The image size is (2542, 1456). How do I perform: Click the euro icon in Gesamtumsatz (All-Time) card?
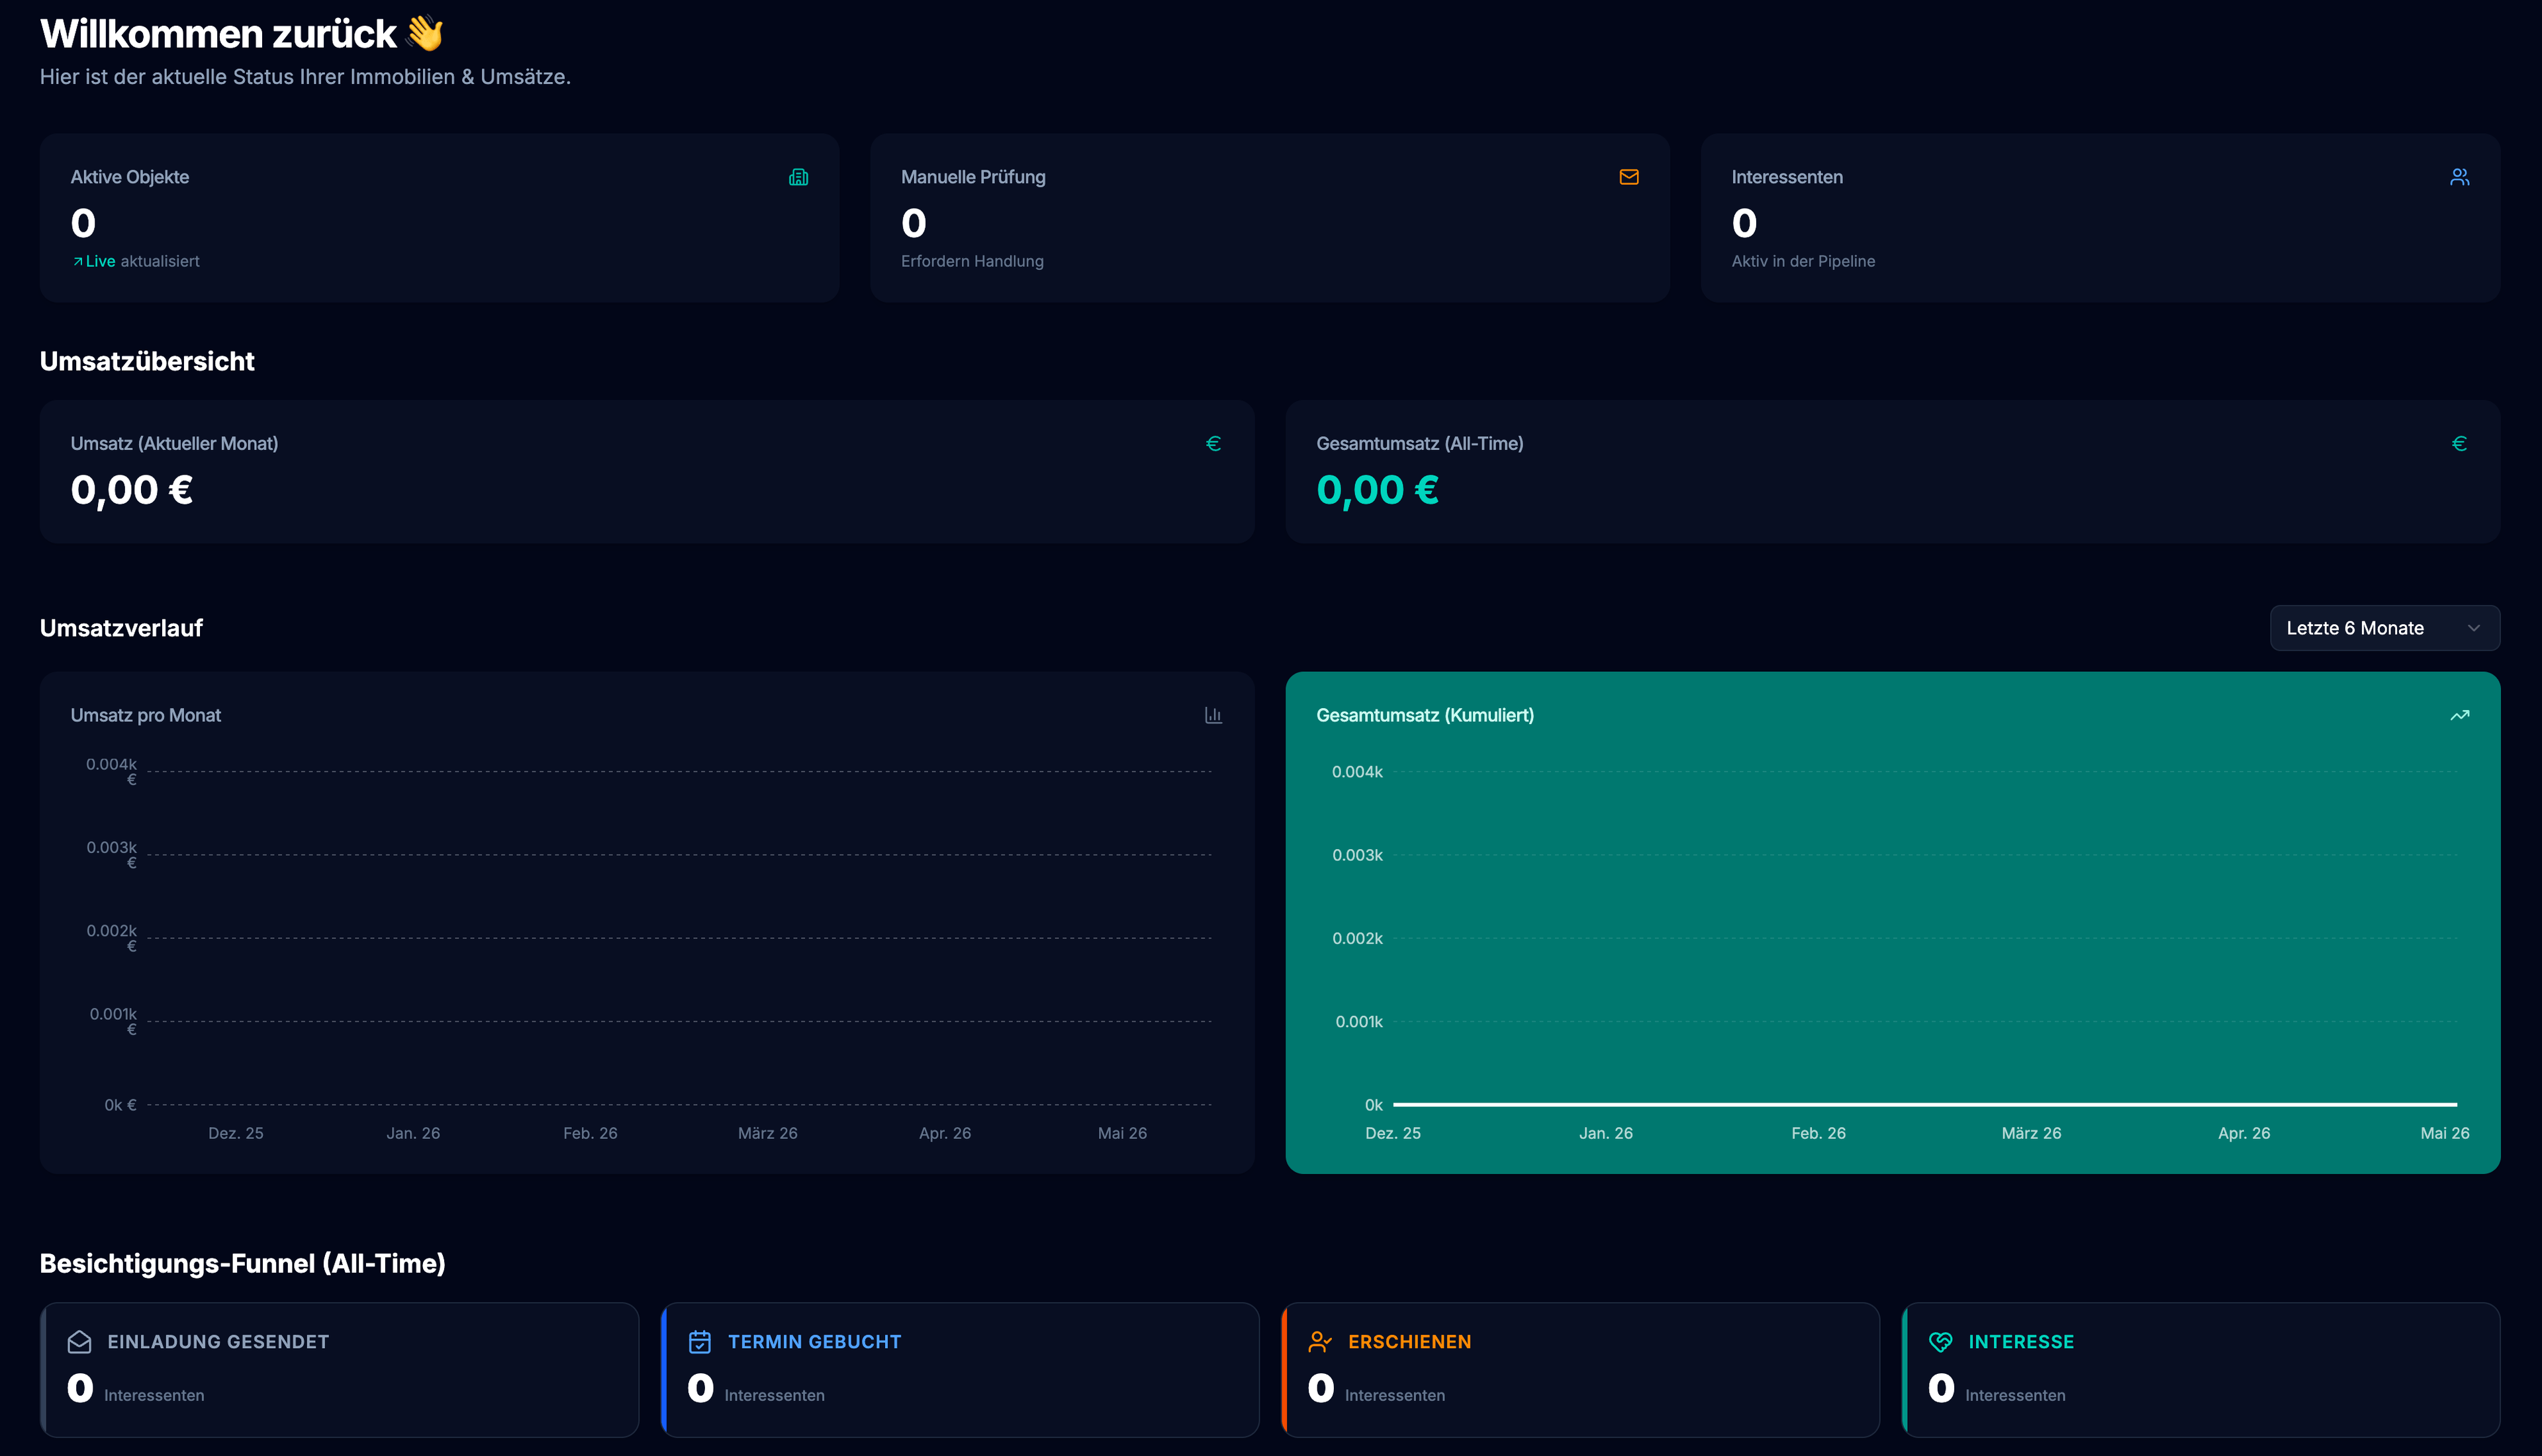pyautogui.click(x=2459, y=443)
